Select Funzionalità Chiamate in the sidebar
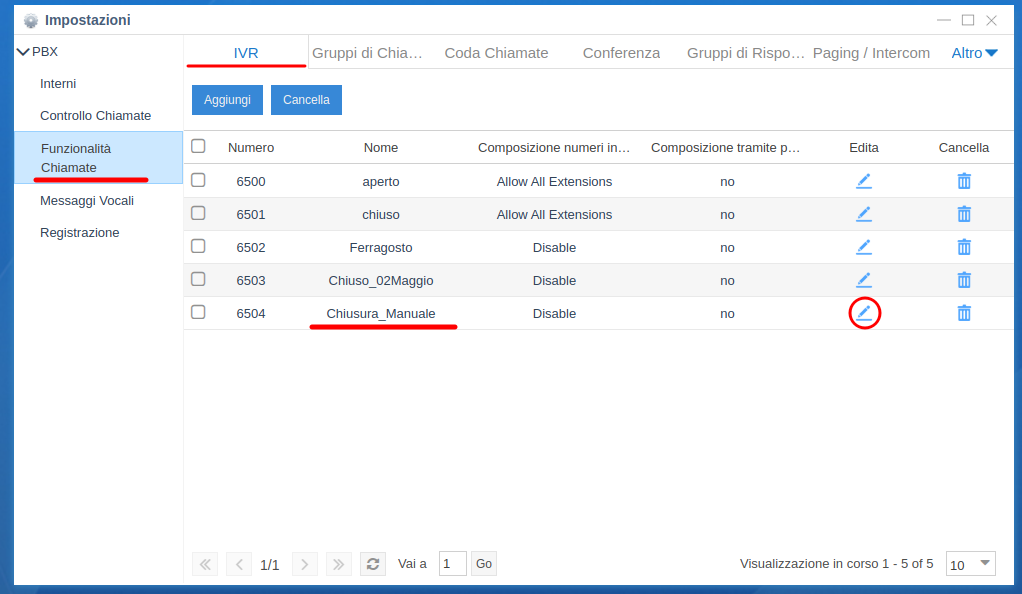 (x=98, y=158)
